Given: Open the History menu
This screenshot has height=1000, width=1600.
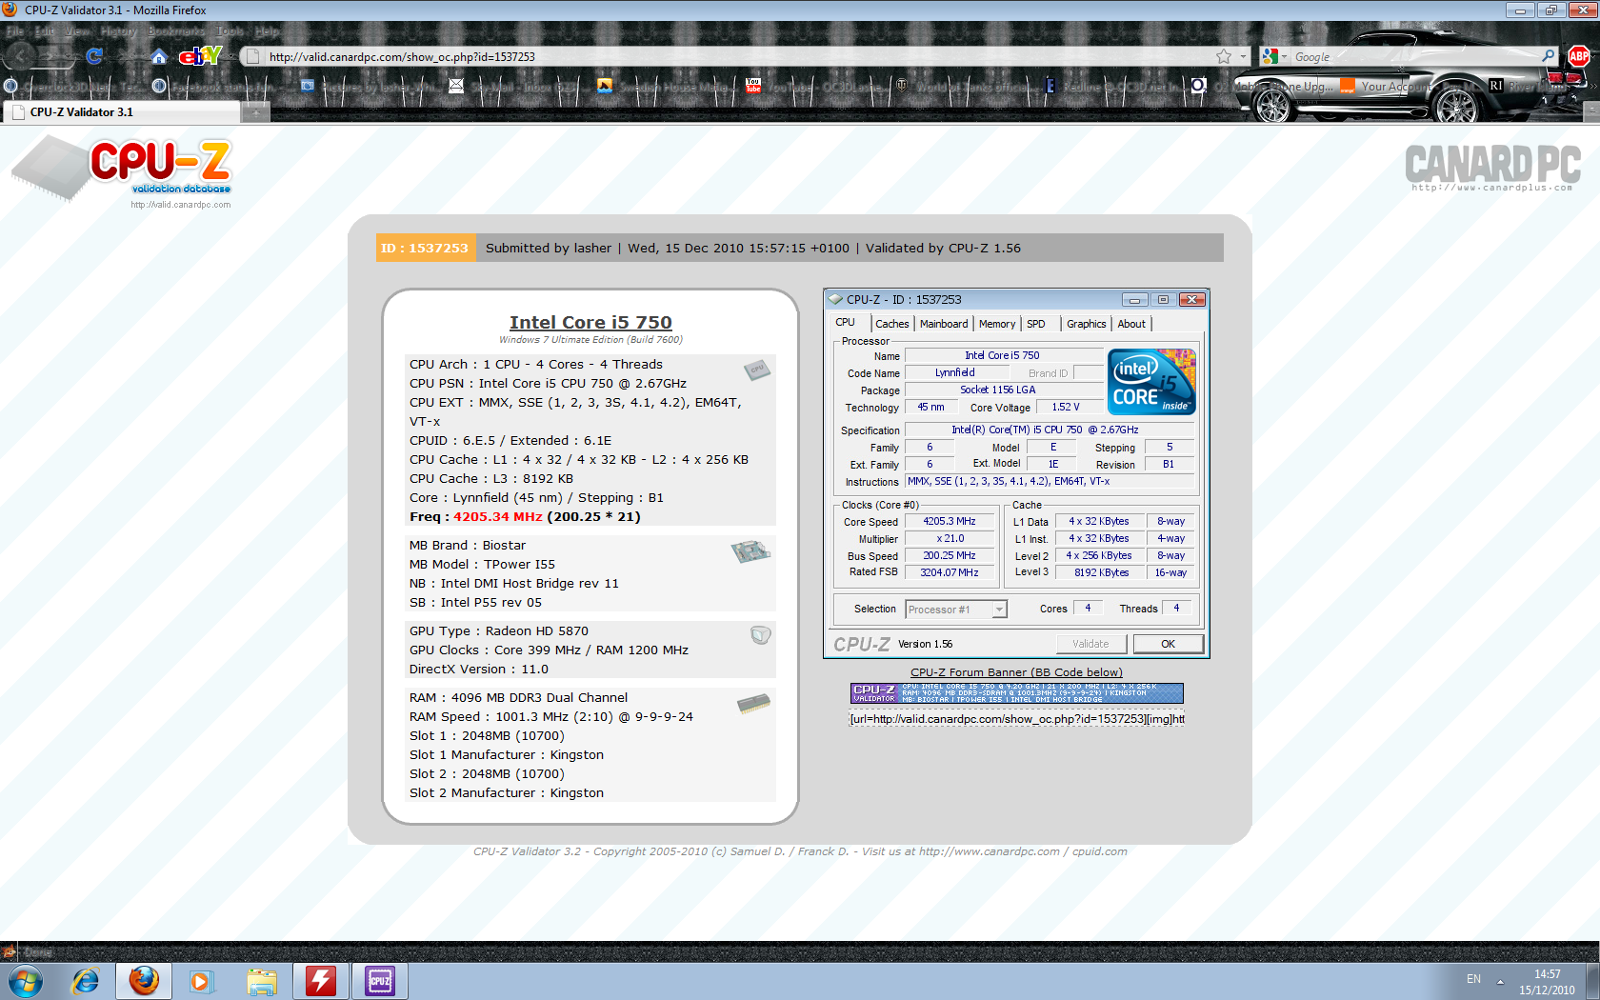Looking at the screenshot, I should coord(119,32).
